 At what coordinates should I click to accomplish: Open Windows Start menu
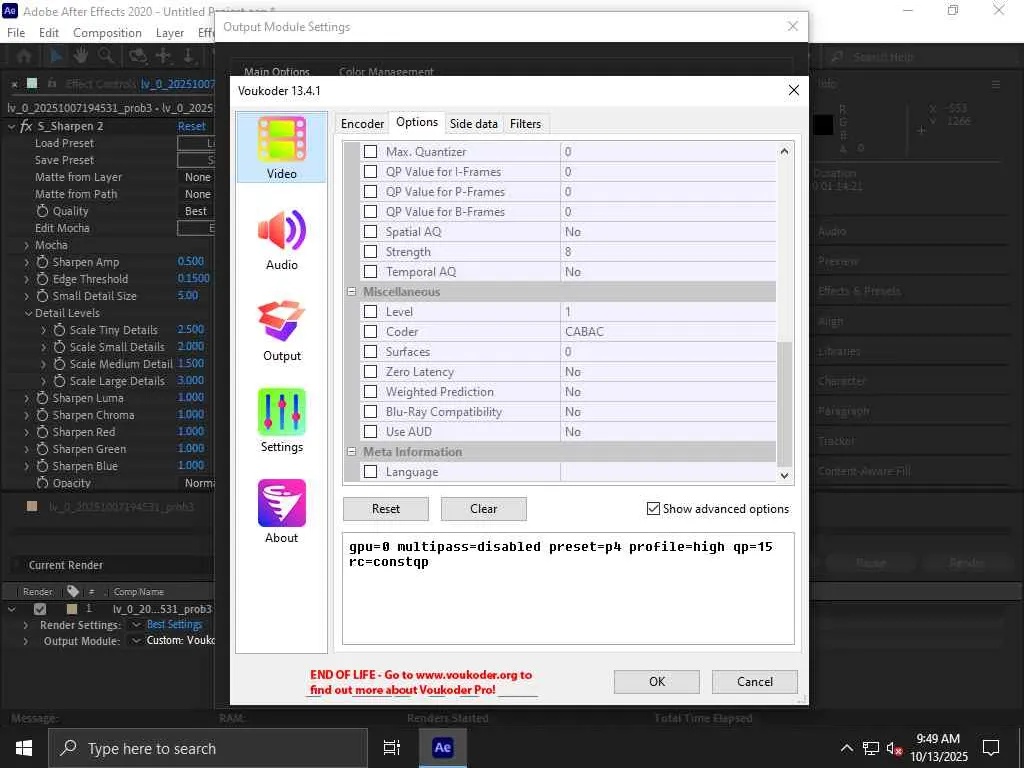coord(24,748)
